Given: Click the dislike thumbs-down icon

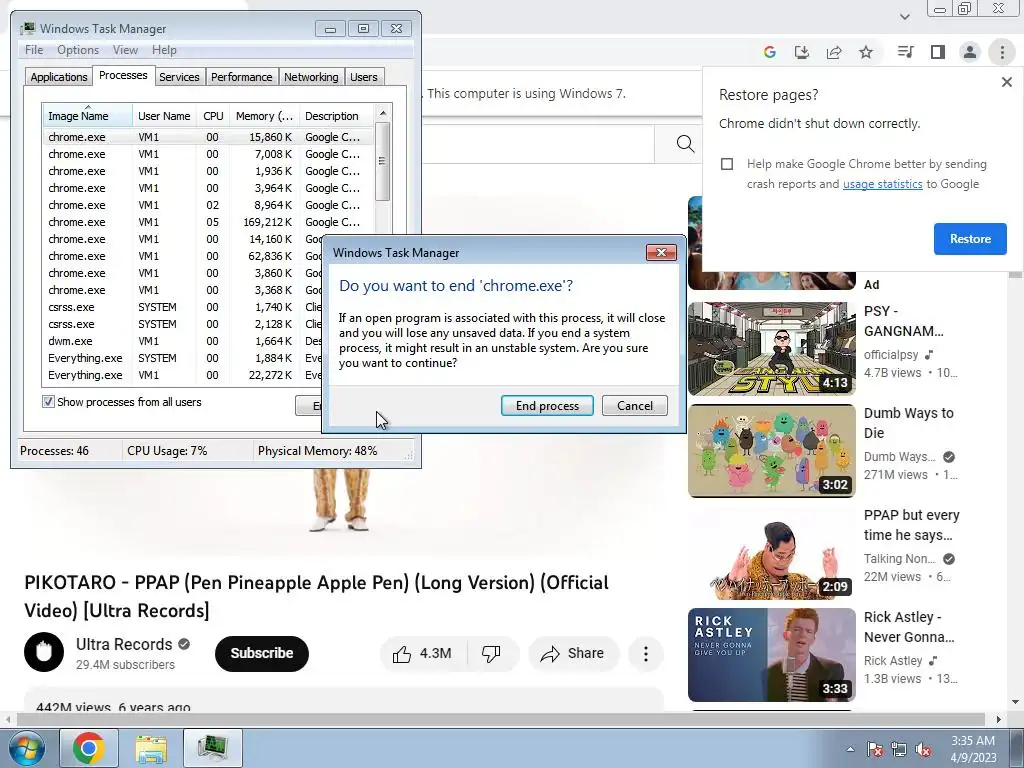Looking at the screenshot, I should pos(491,654).
